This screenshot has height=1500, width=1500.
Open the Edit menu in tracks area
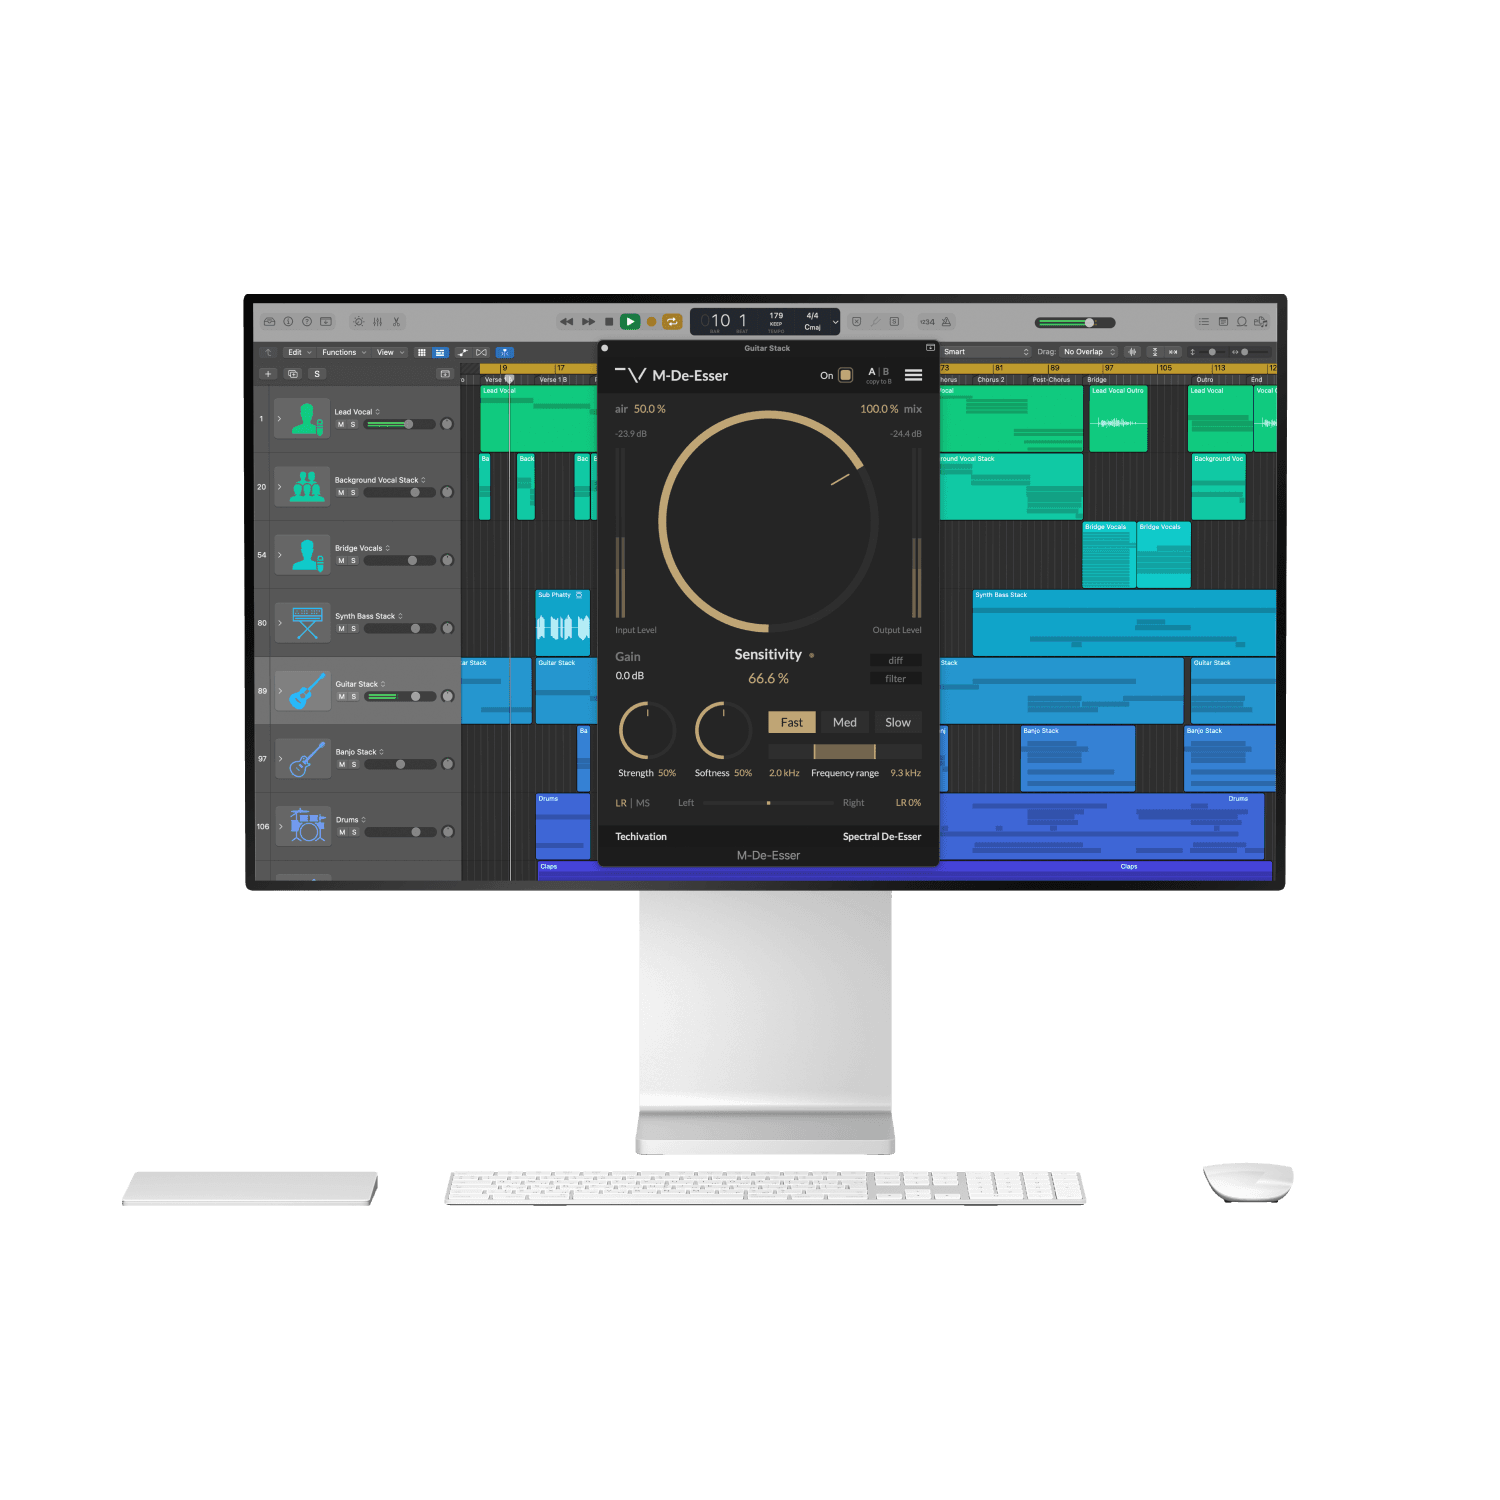(x=299, y=352)
